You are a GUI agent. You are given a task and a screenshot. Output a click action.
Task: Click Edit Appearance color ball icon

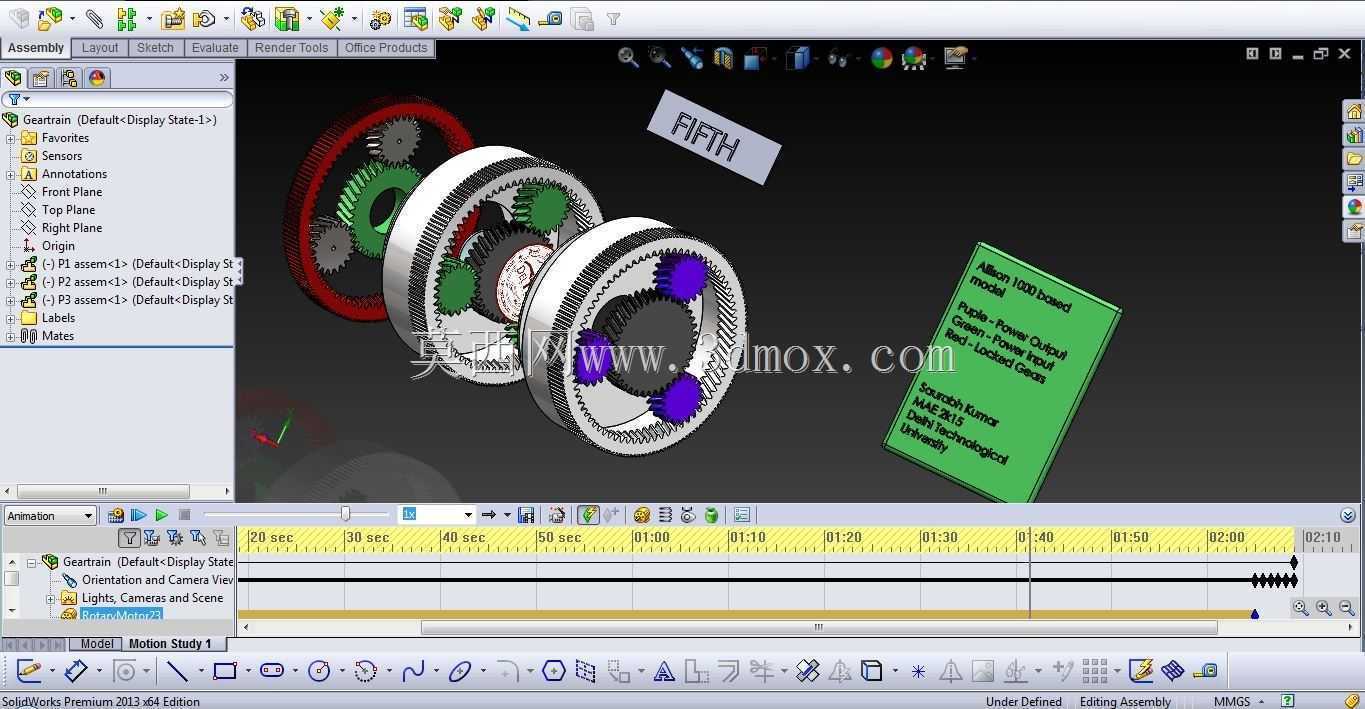click(881, 58)
